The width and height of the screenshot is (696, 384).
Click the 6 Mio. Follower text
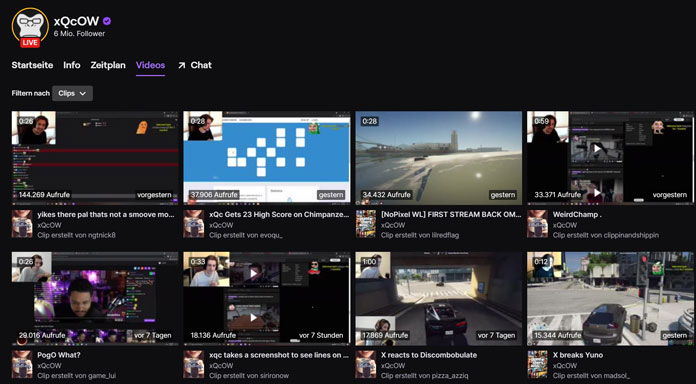79,34
